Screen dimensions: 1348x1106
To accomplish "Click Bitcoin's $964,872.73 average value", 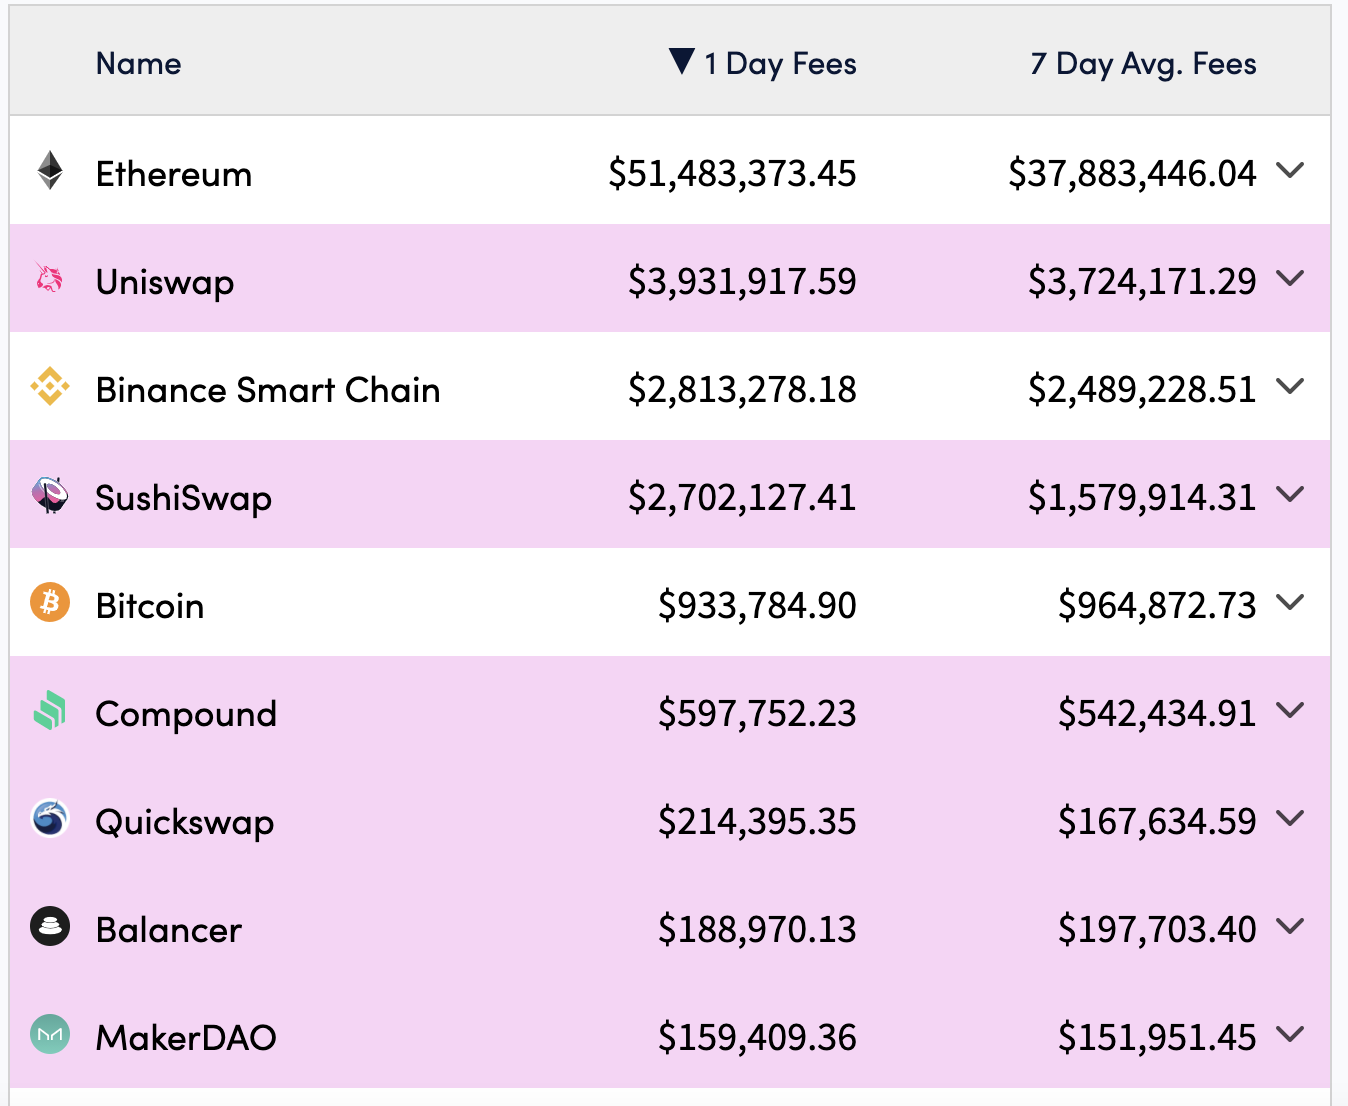I will [1158, 606].
